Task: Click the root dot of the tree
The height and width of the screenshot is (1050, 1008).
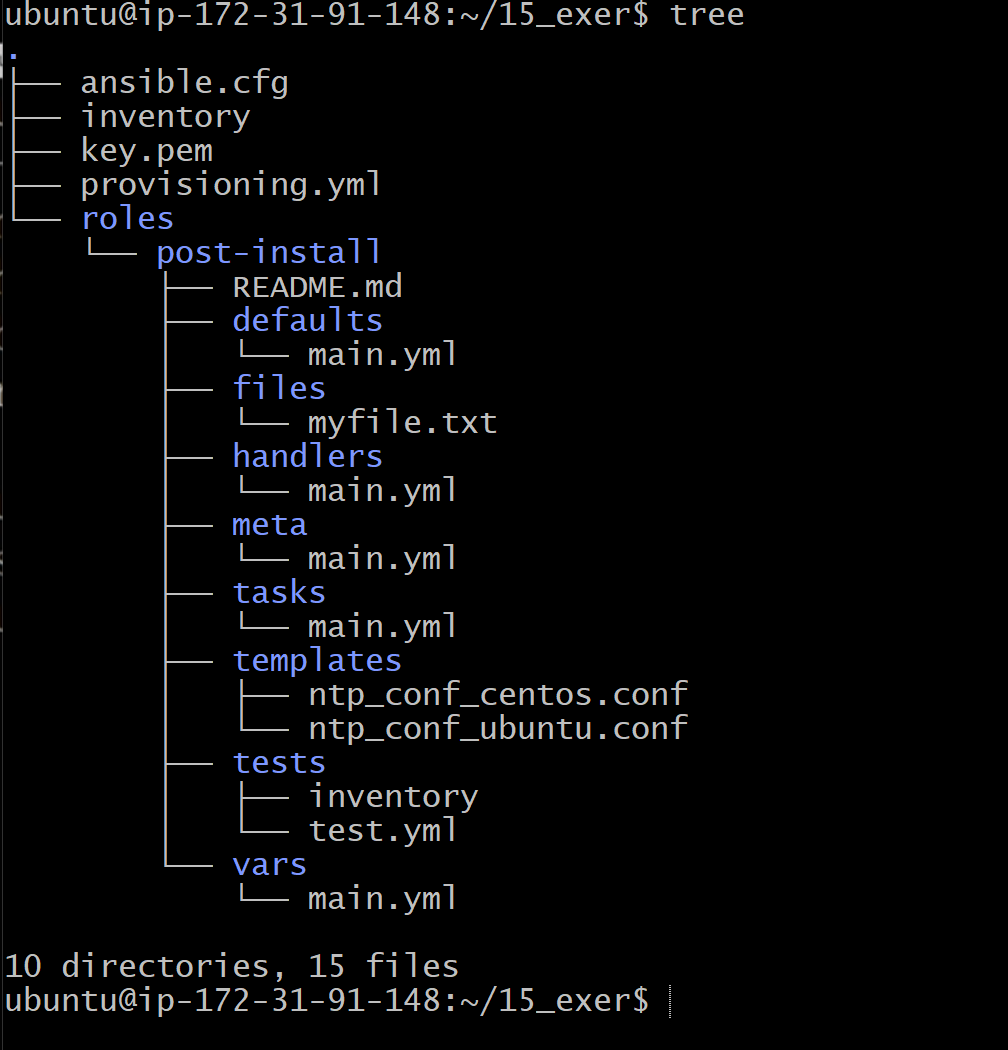Action: point(13,57)
